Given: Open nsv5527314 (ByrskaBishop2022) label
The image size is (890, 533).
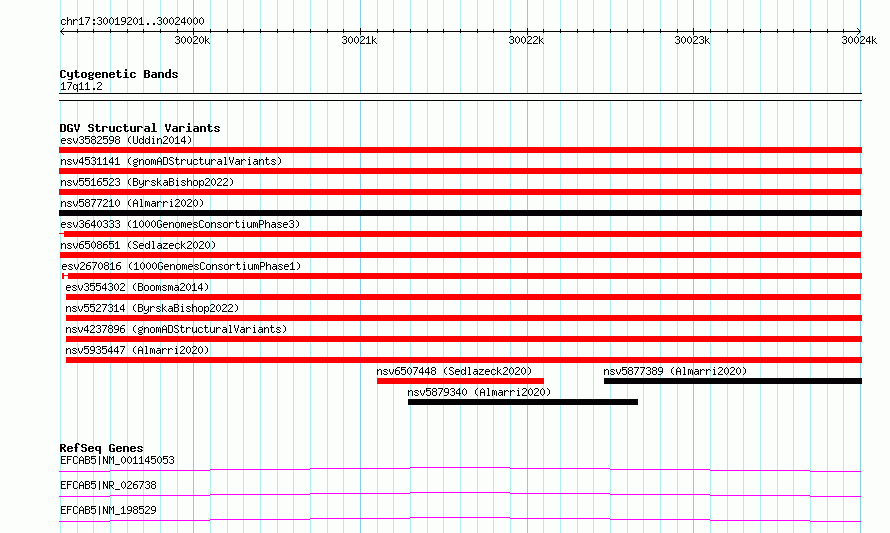Looking at the screenshot, I should coord(152,308).
